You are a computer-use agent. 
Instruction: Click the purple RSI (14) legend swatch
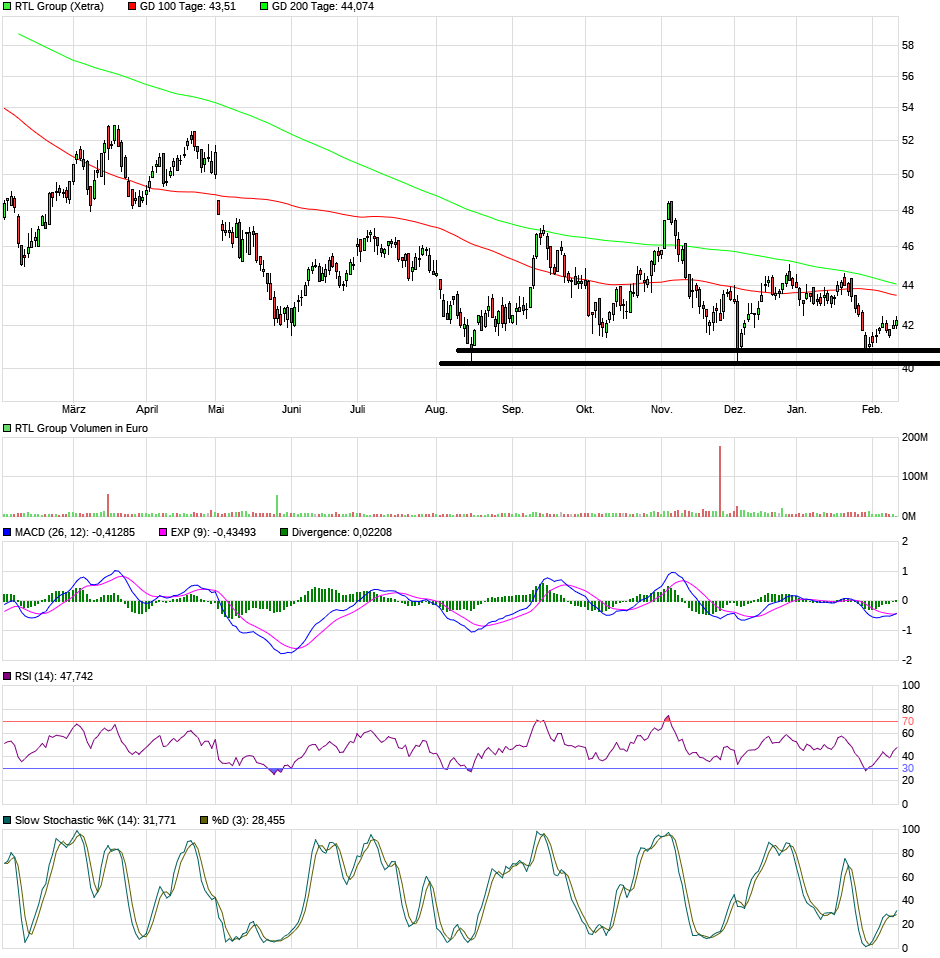(x=8, y=677)
